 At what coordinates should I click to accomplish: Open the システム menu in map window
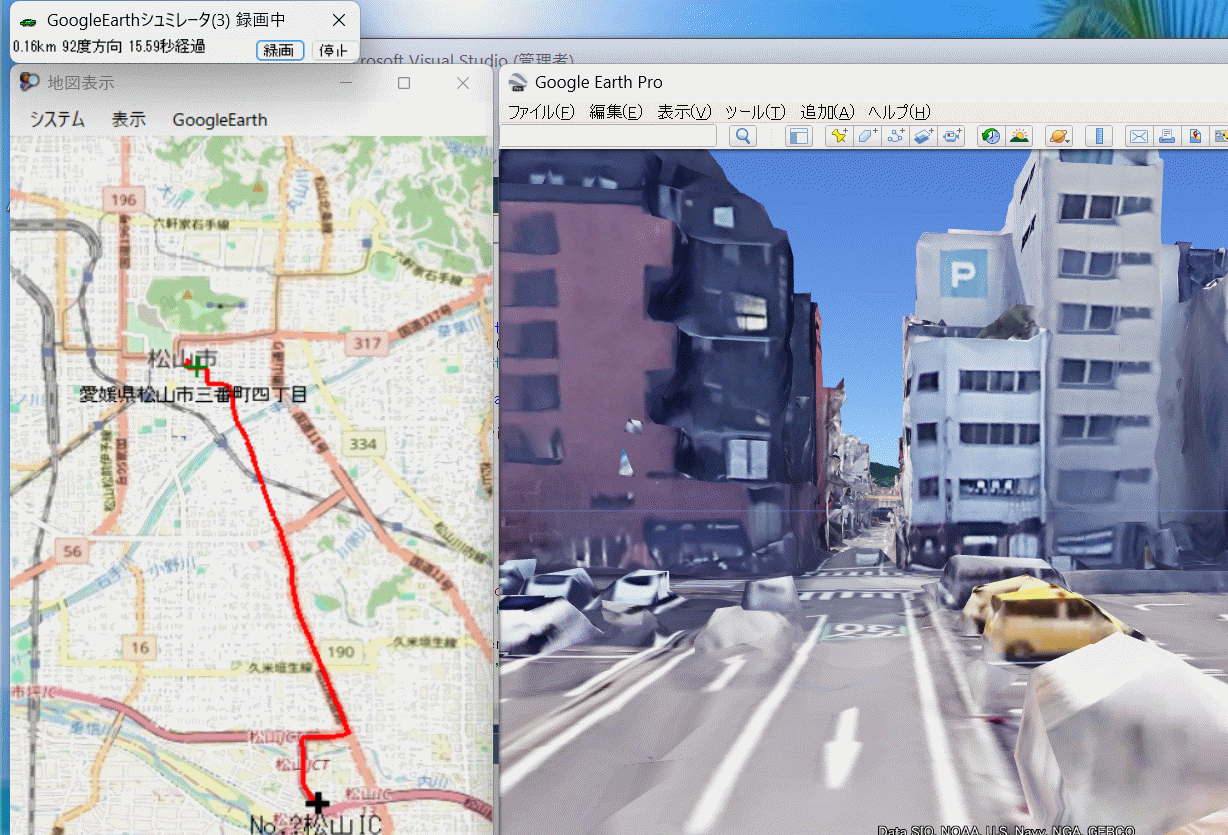pyautogui.click(x=57, y=120)
